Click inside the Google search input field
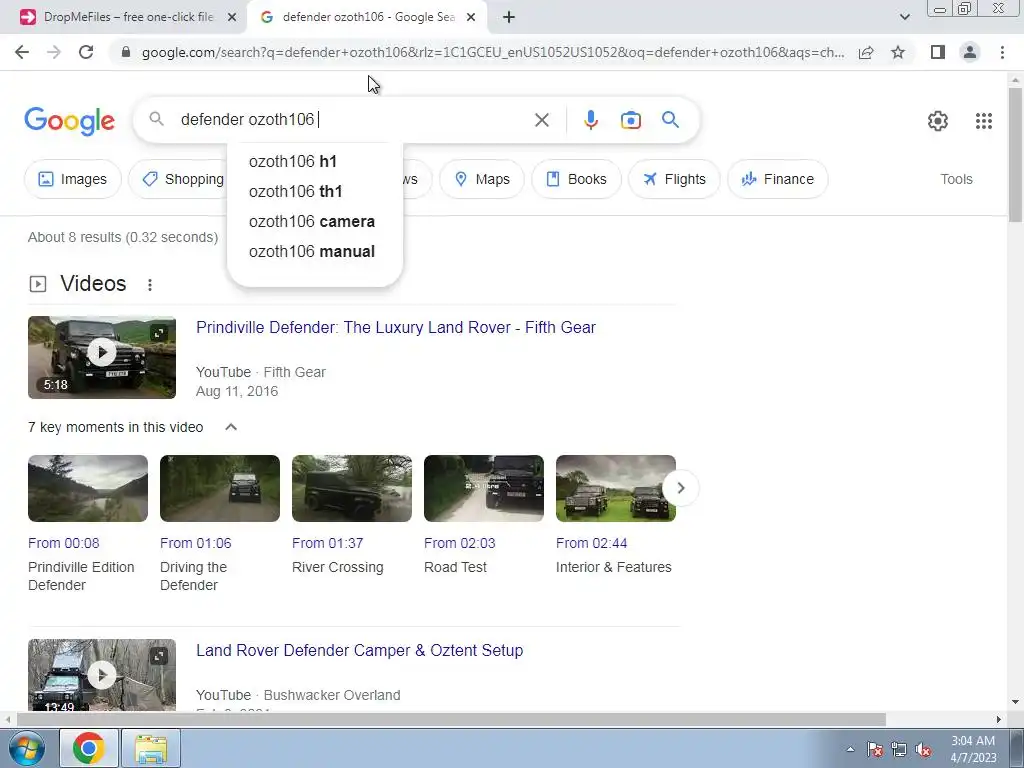Viewport: 1024px width, 768px height. pos(353,120)
